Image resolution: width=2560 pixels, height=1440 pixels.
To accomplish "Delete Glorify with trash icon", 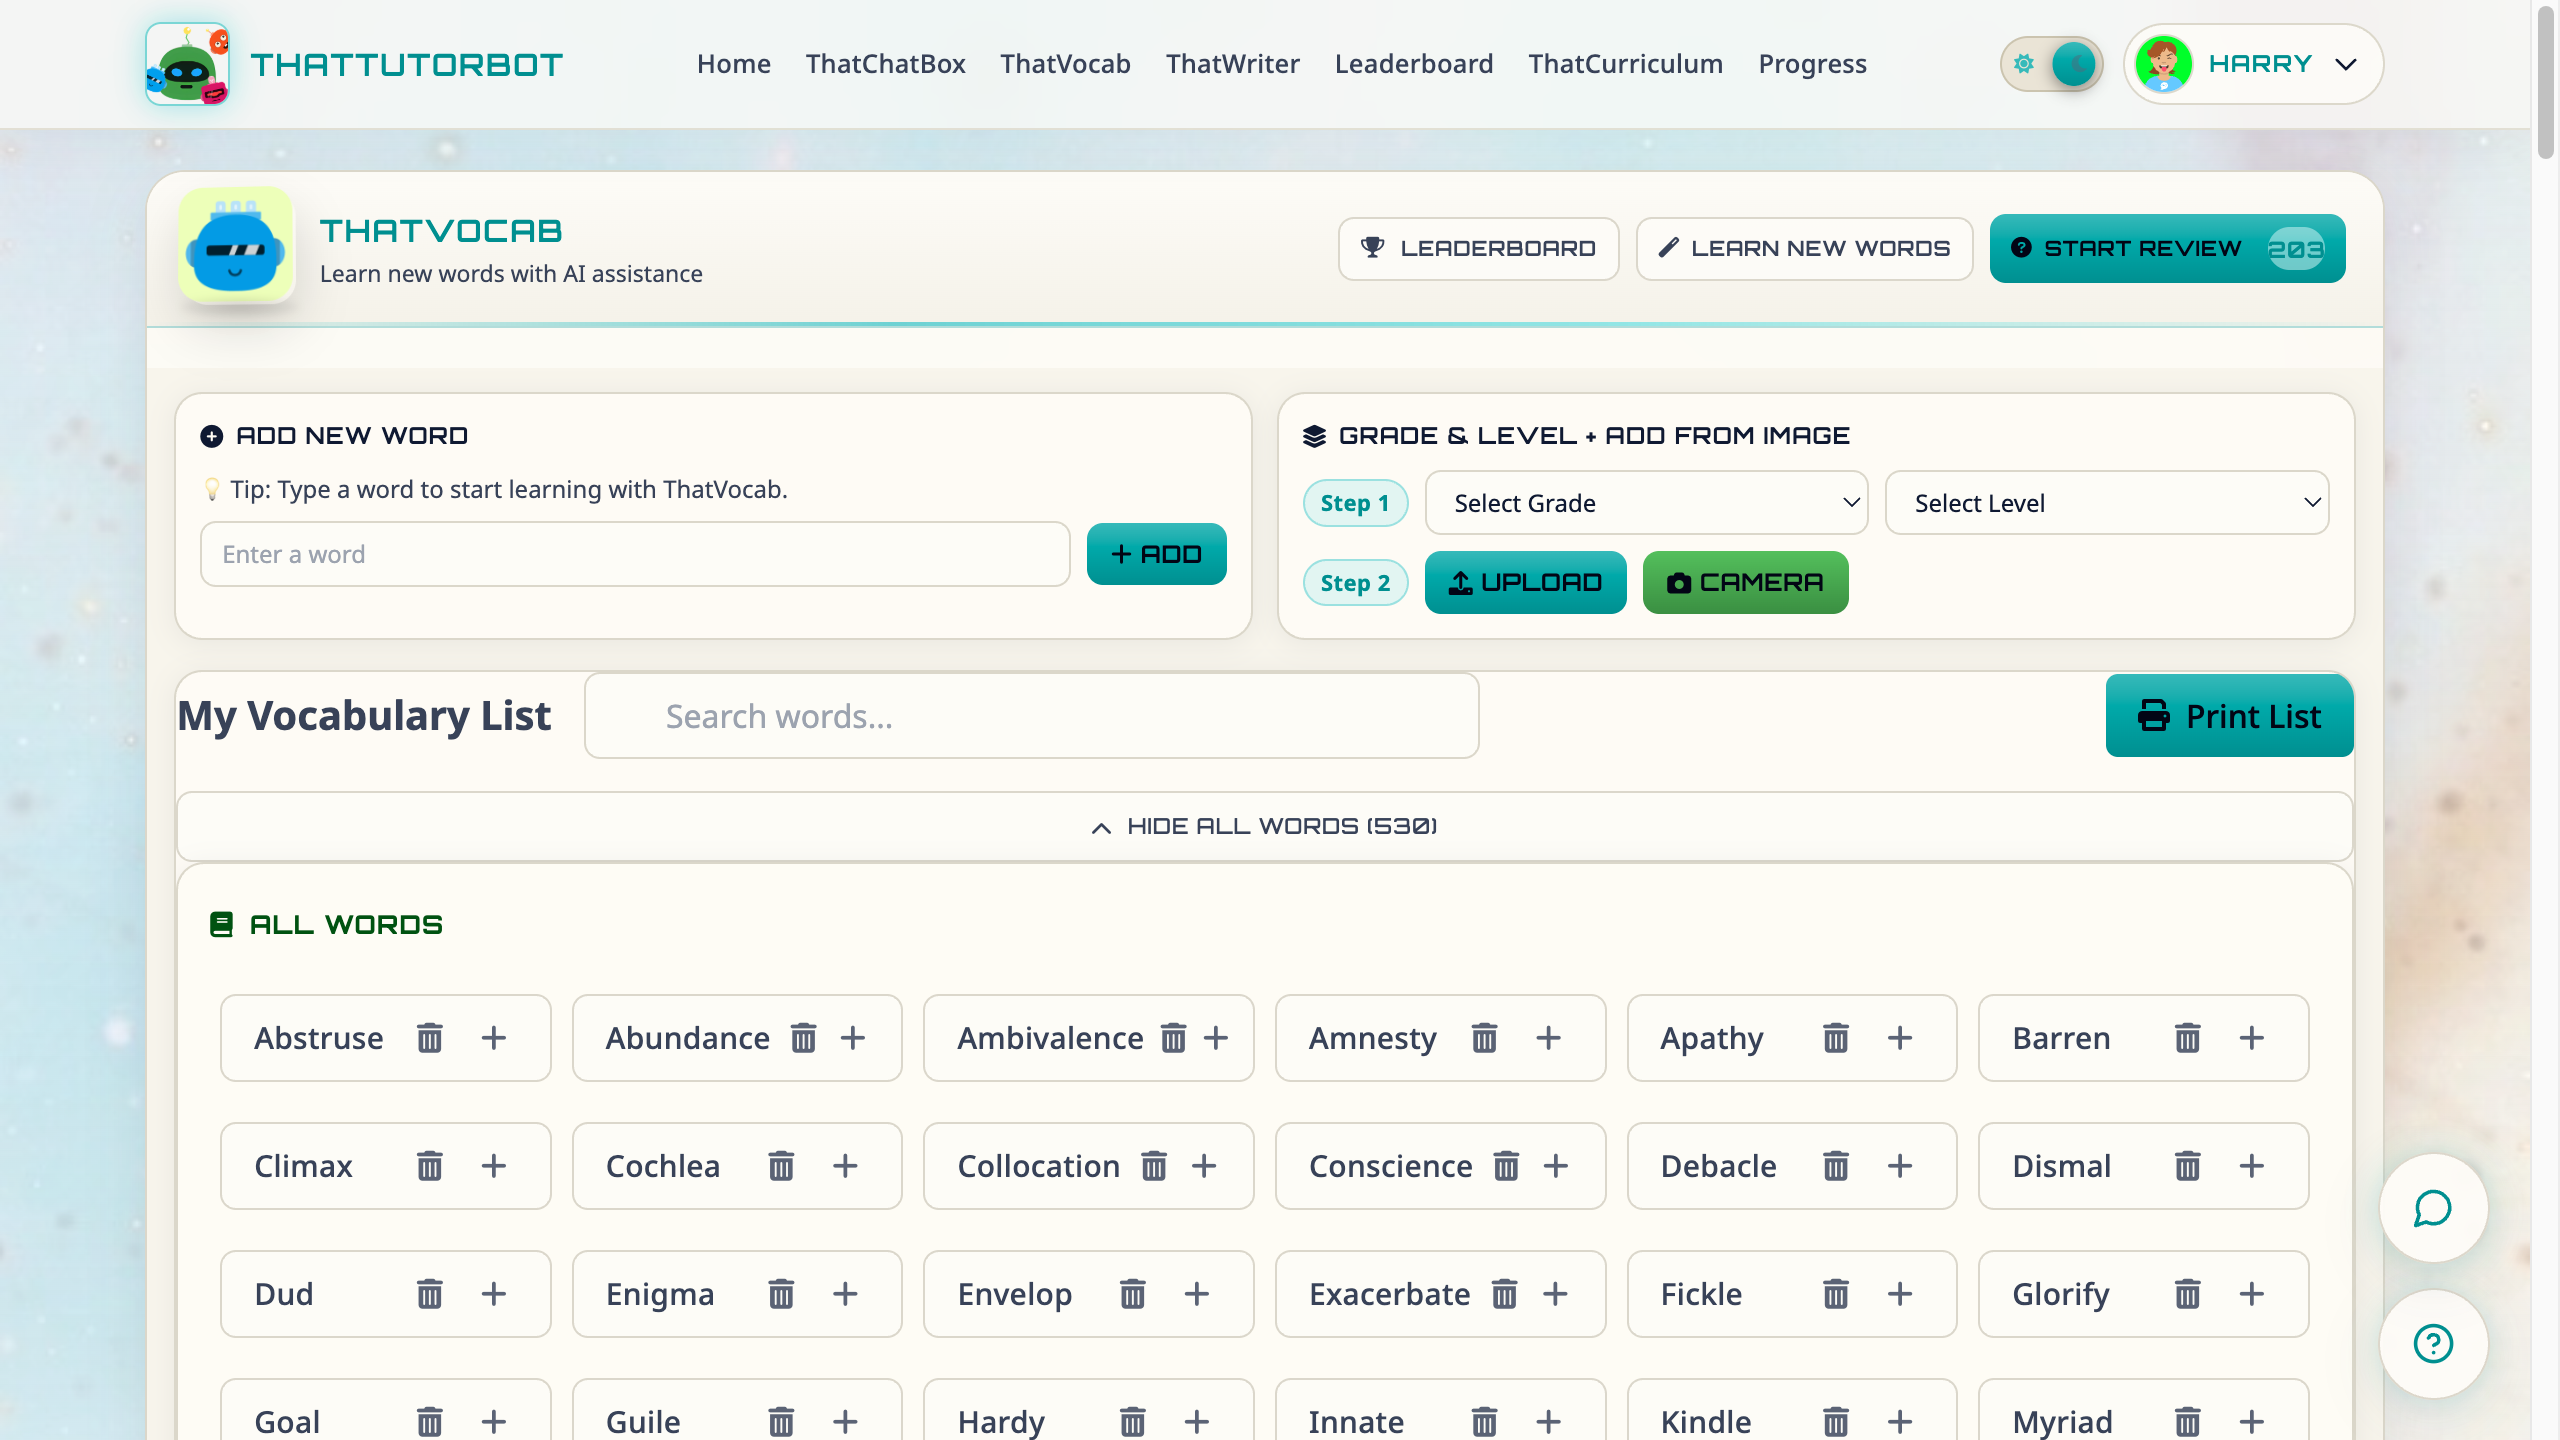I will [2188, 1294].
